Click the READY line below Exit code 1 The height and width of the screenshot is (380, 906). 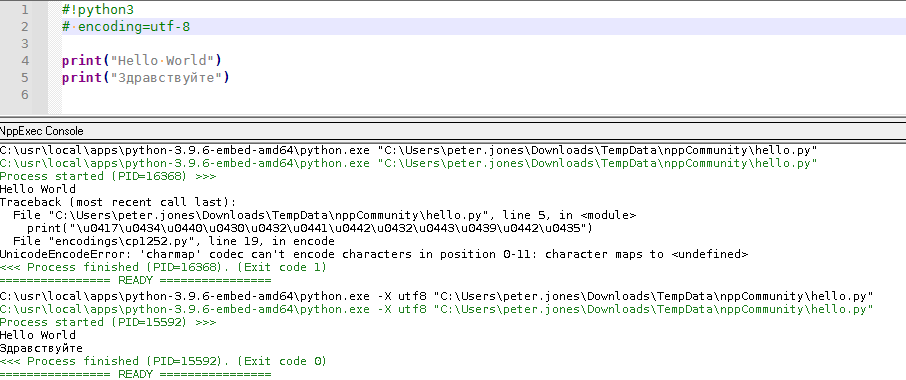click(135, 281)
